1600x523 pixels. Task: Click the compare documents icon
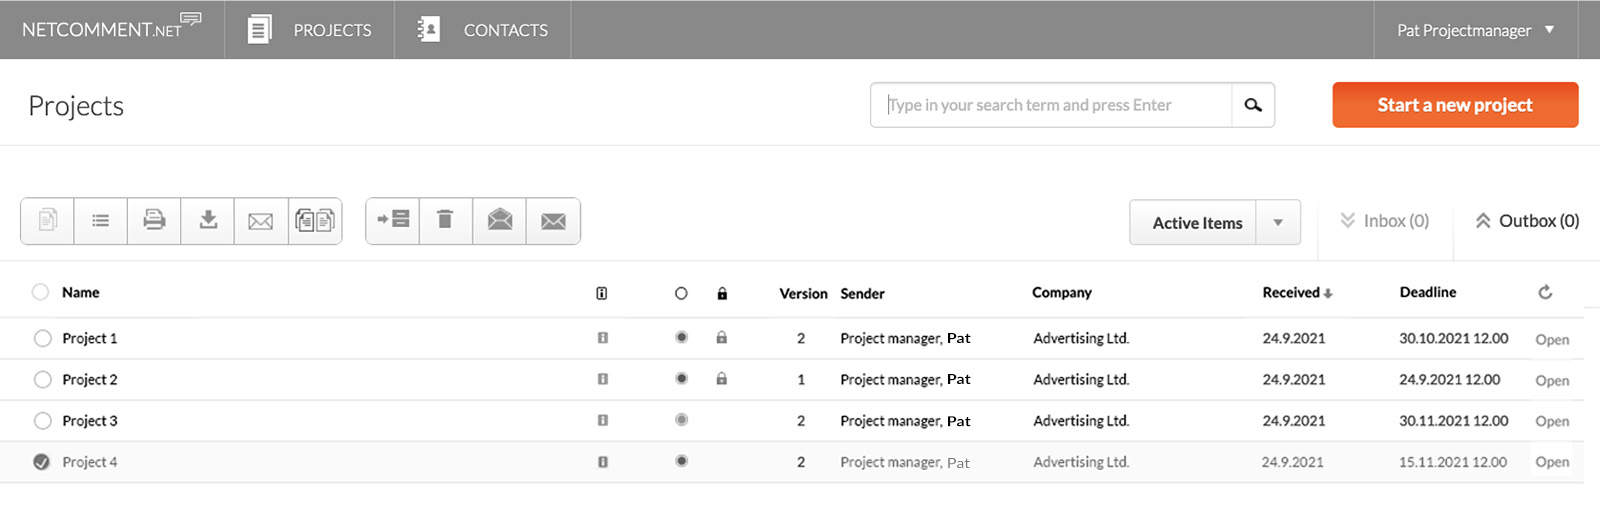(315, 221)
